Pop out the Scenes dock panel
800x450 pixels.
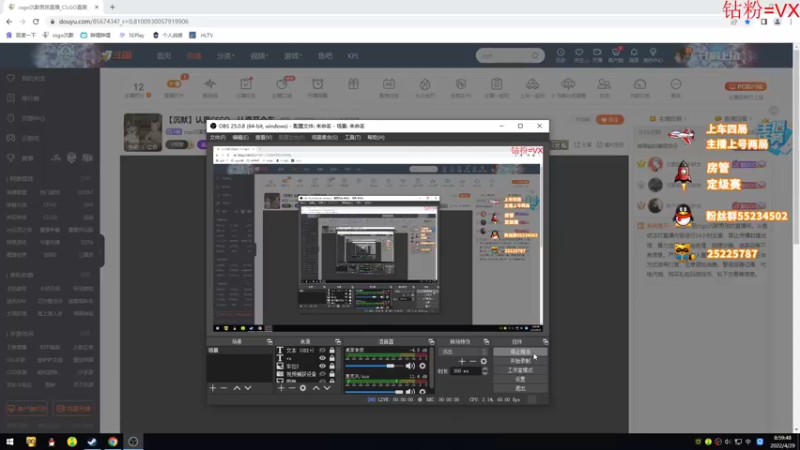click(x=269, y=342)
